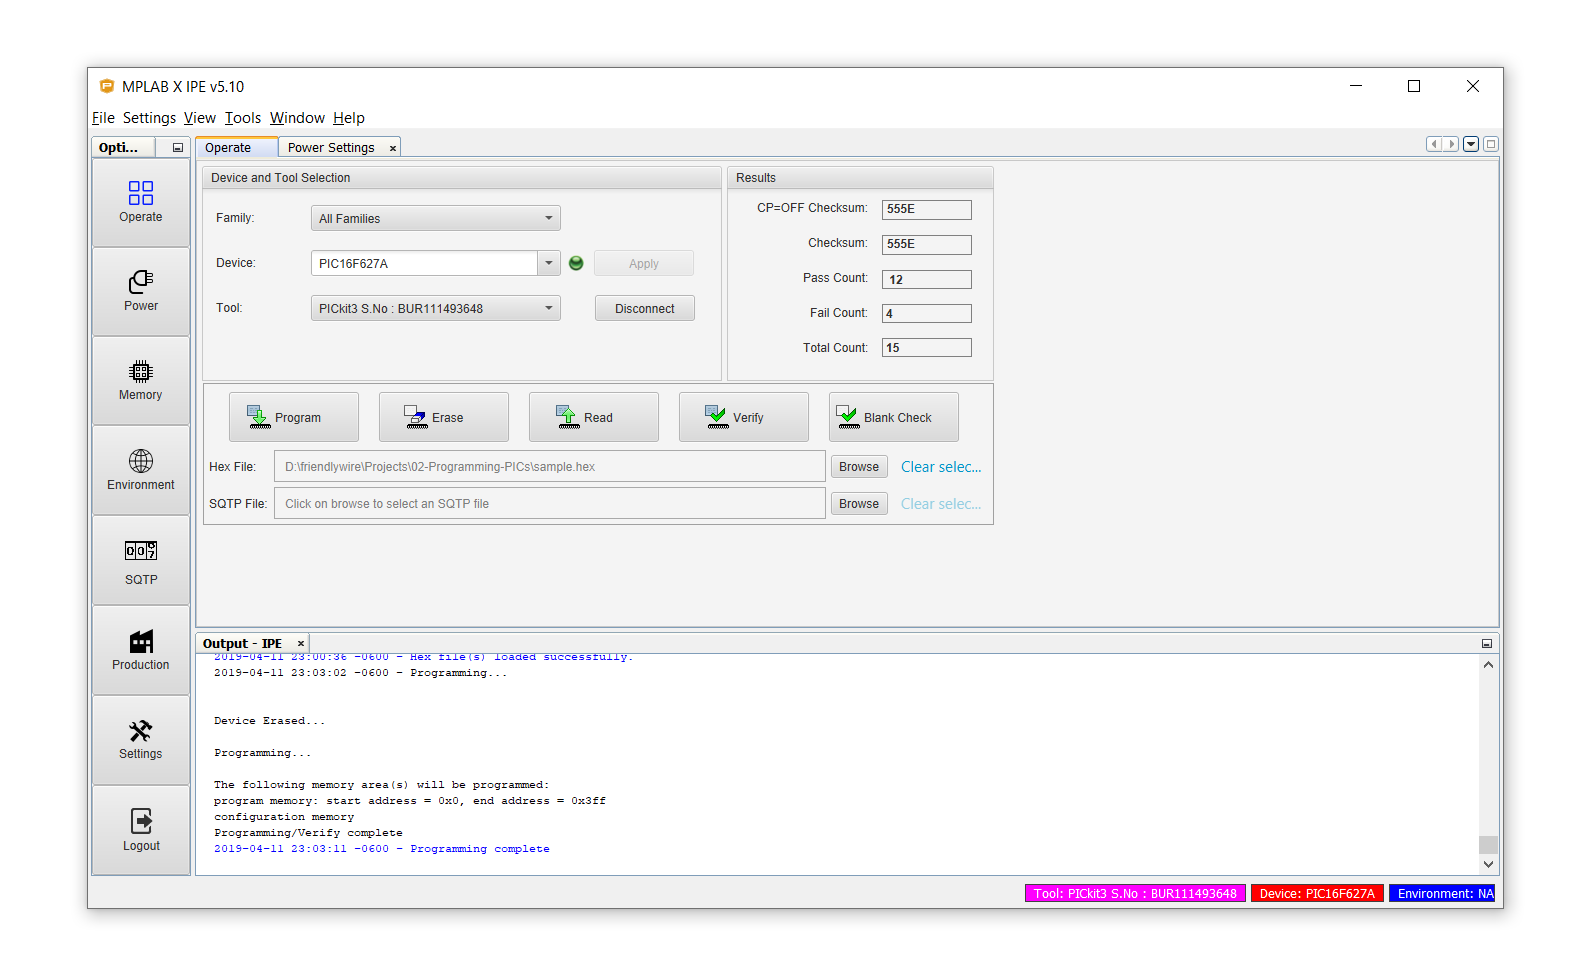The image size is (1578, 978).
Task: Click the output panel scrollbar thumb
Action: [1488, 844]
